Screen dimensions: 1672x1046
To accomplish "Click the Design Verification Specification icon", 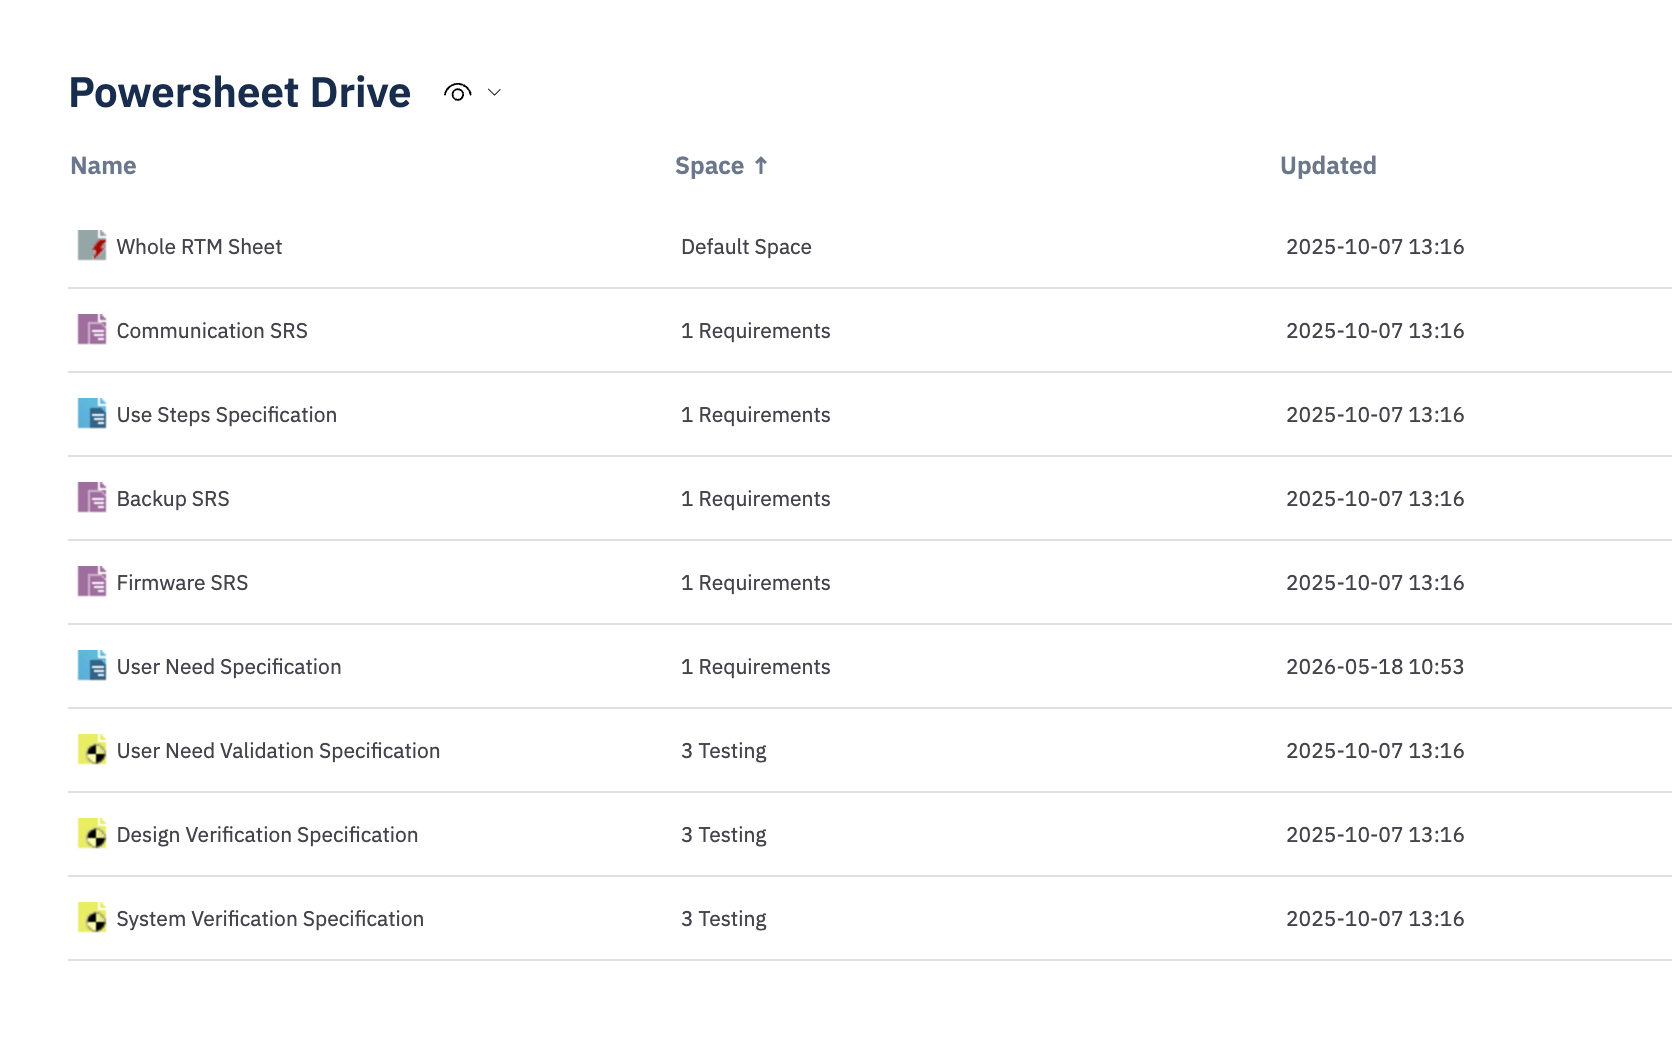I will click(92, 833).
